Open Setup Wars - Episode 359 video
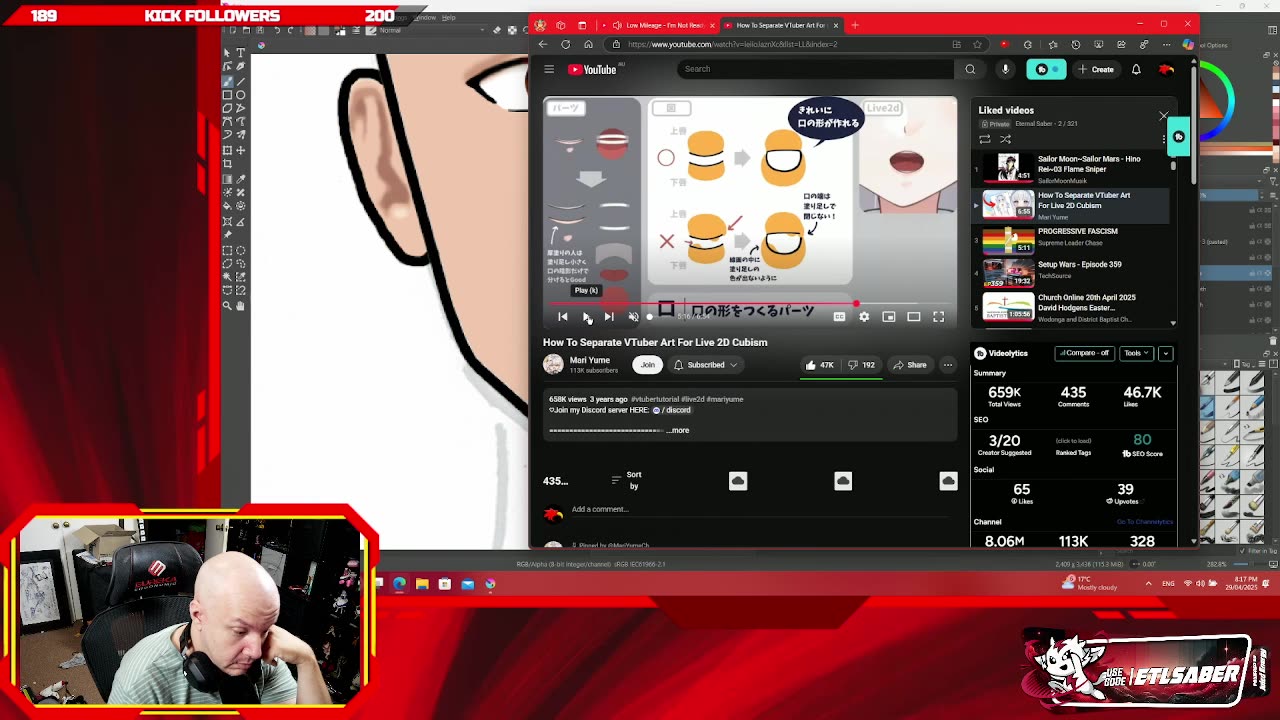The image size is (1280, 720). tap(1070, 272)
